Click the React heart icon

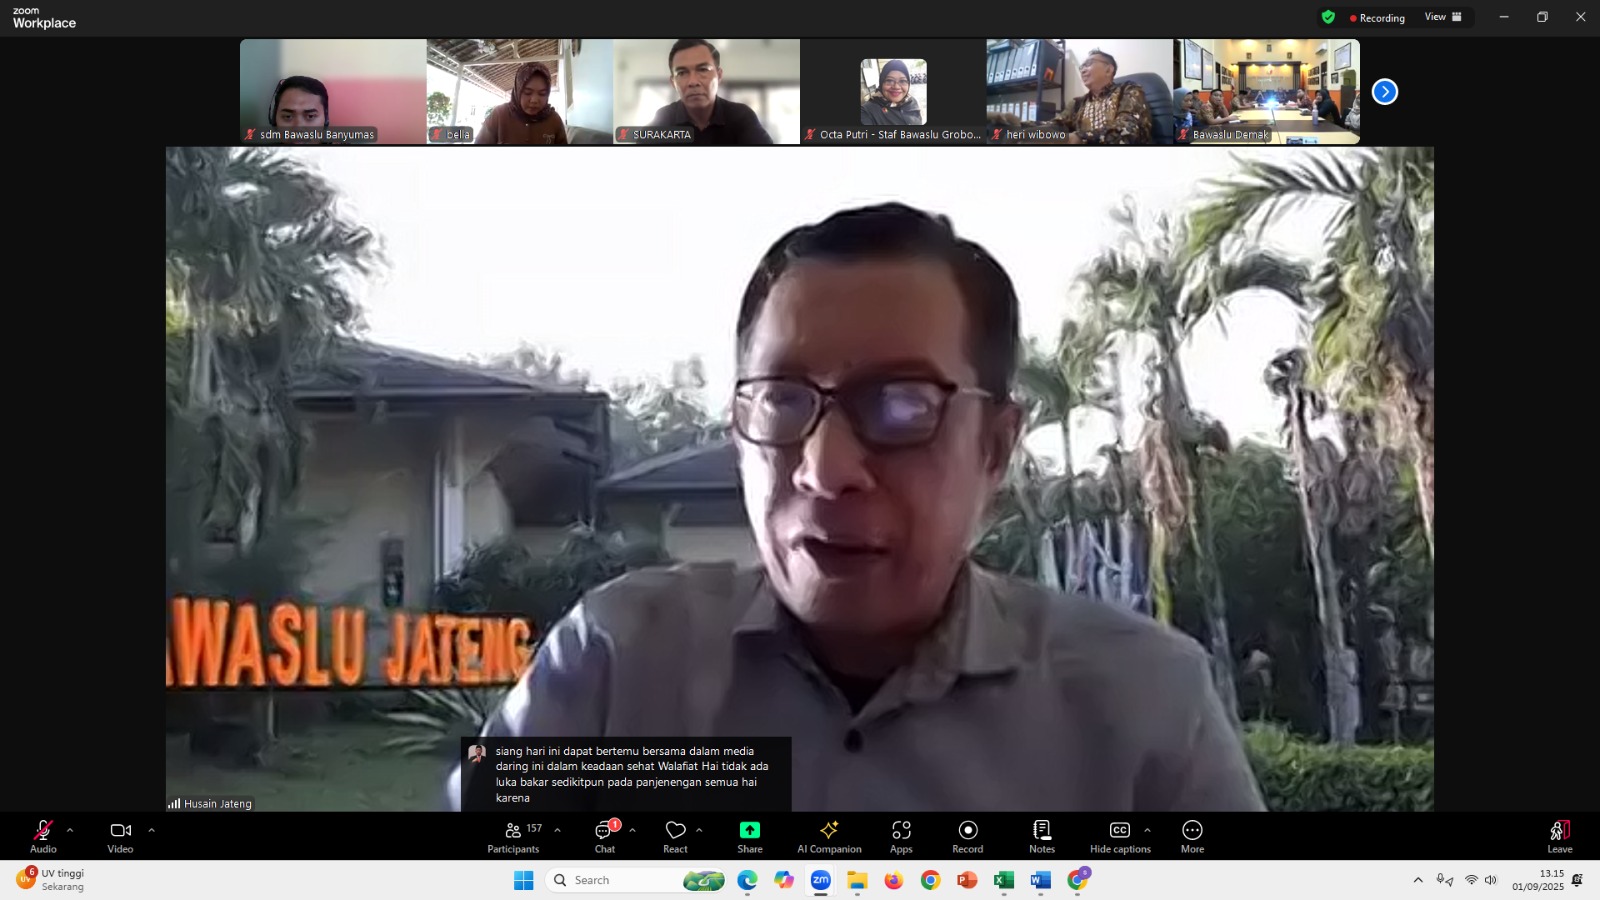click(675, 836)
